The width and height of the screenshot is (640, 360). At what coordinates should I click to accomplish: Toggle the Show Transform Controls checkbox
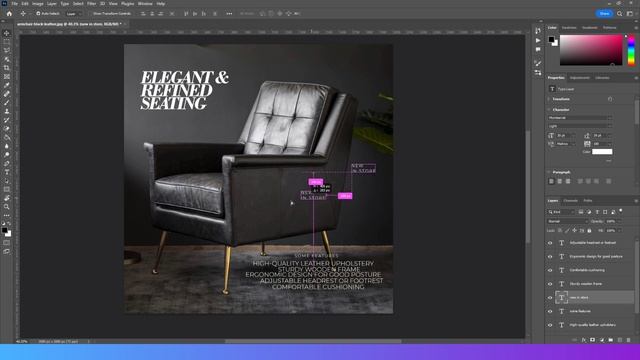90,13
